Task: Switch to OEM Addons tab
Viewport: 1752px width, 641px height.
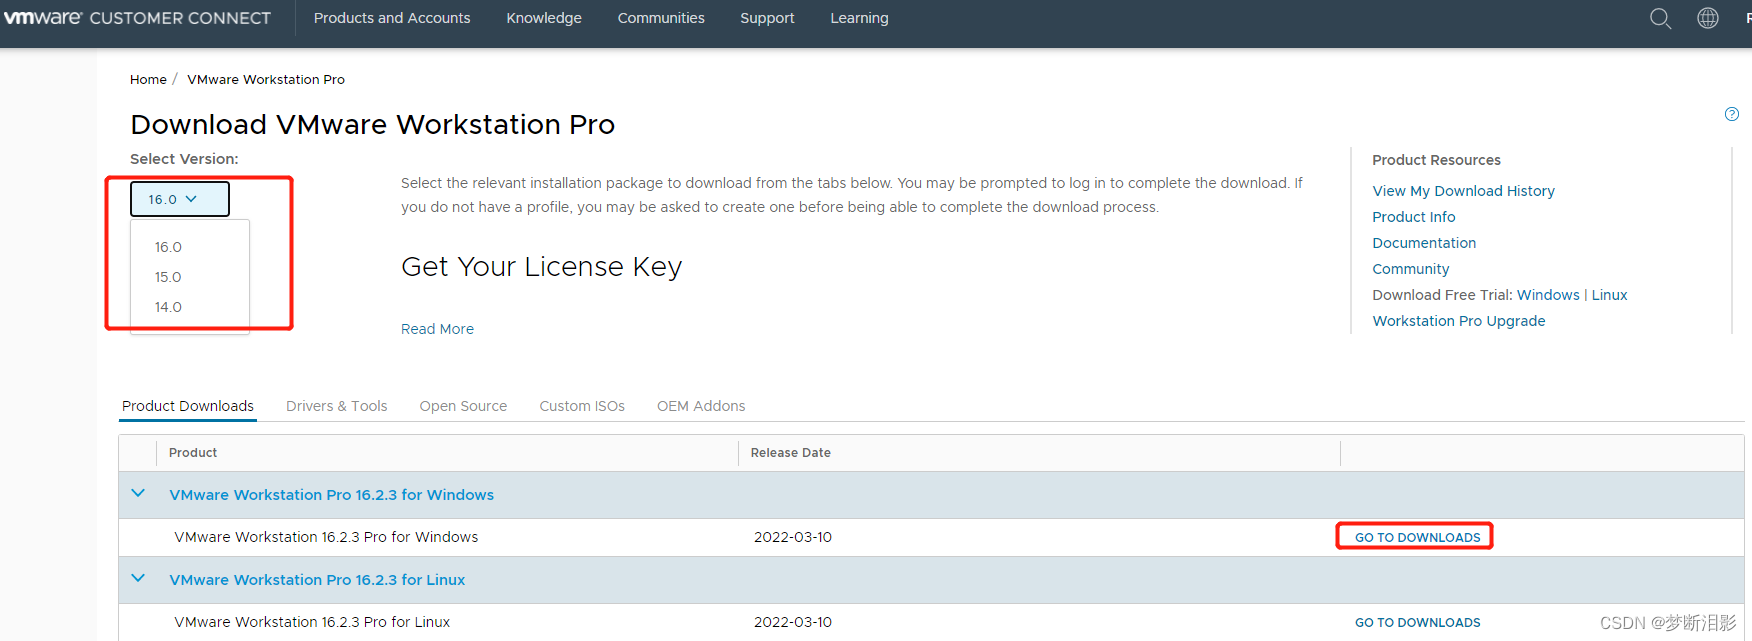Action: [x=701, y=406]
